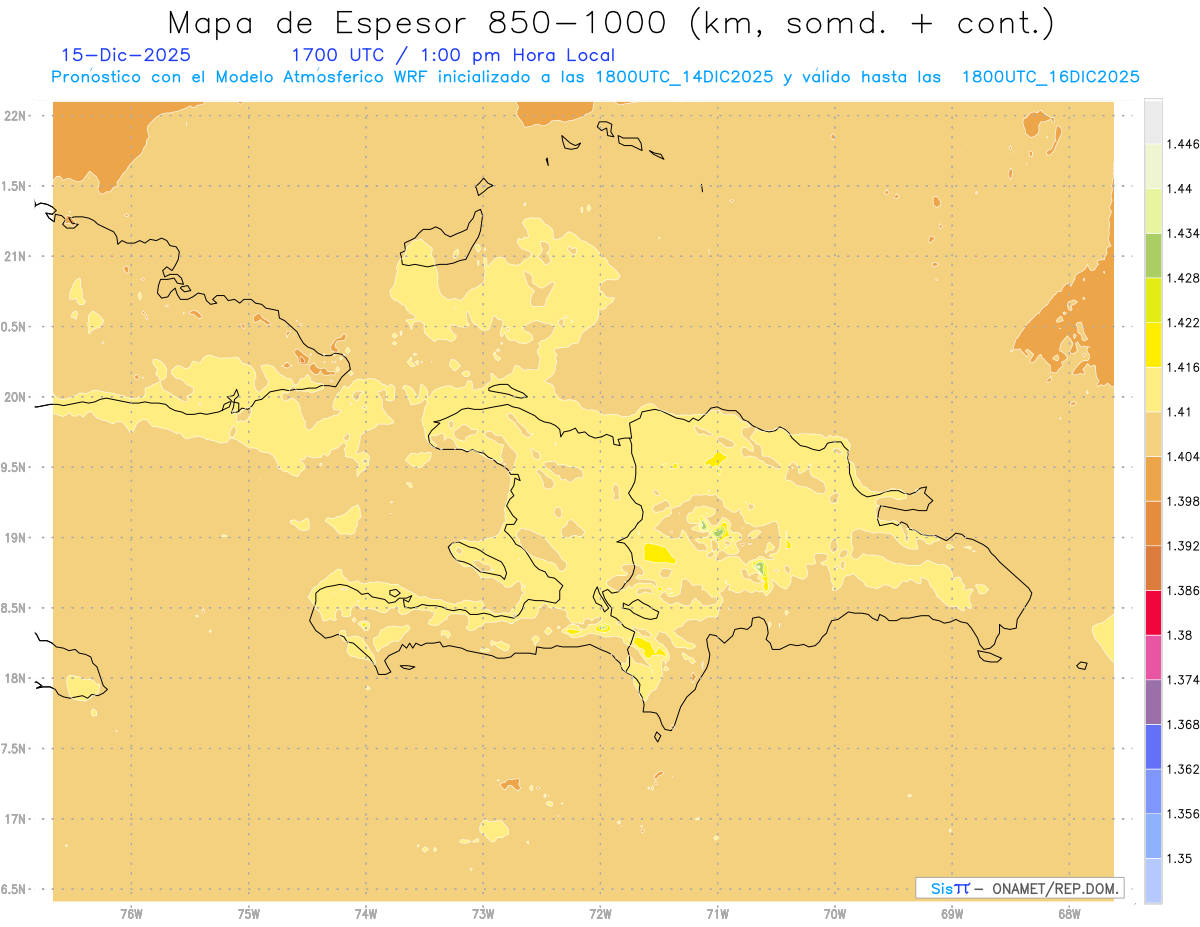The height and width of the screenshot is (927, 1200).
Task: Click the longitude label "70W"
Action: [x=835, y=913]
